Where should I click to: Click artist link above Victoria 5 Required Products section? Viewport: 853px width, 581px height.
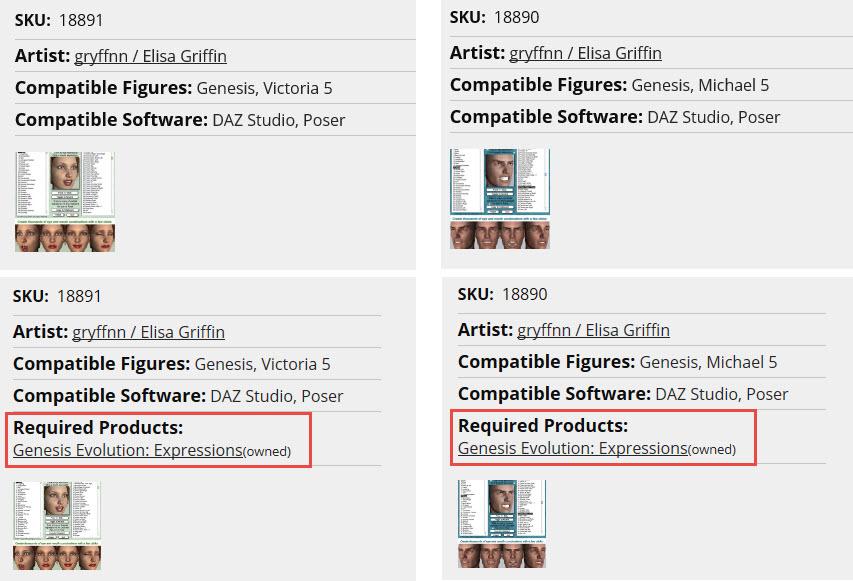[148, 332]
